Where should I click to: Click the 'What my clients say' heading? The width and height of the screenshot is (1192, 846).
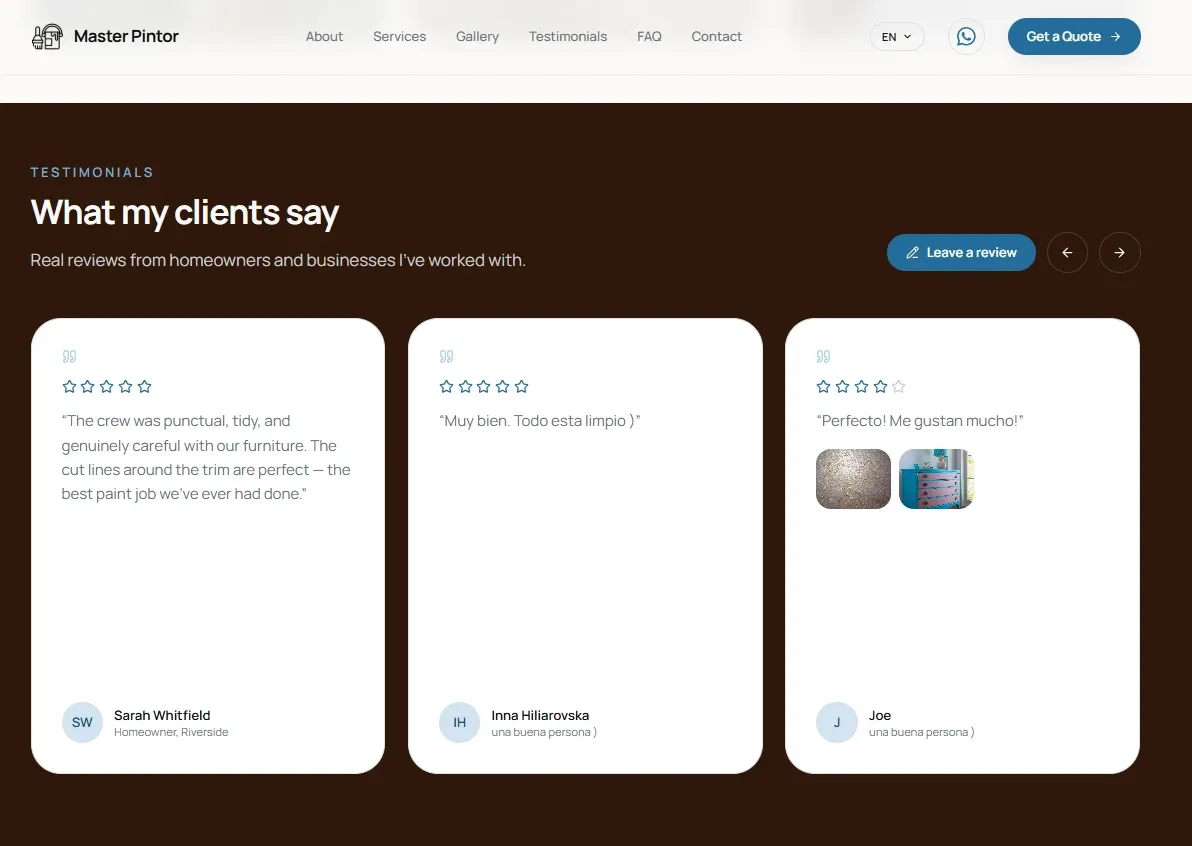[x=185, y=212]
